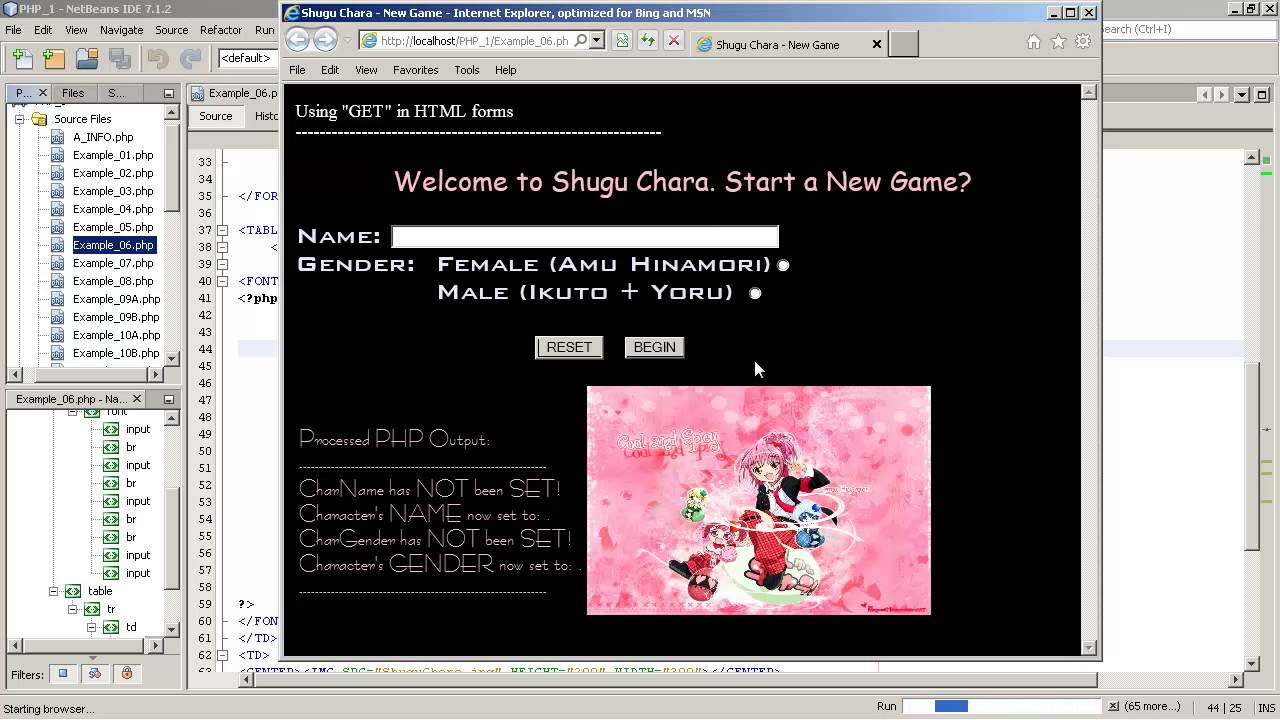Switch to the Files tab in NetBeans
1280x720 pixels.
[73, 93]
